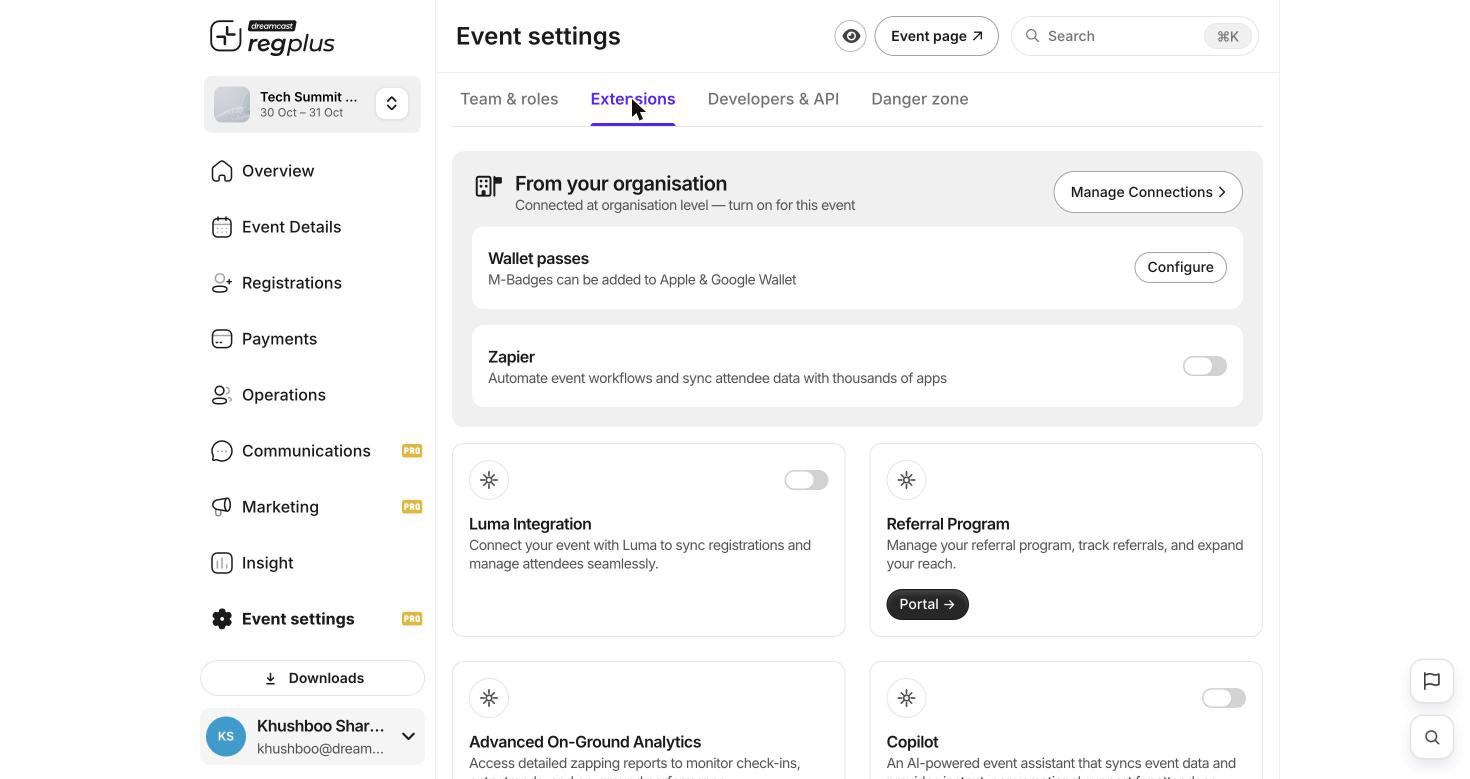Click the Luma Integration card icon
This screenshot has height=779, width=1470.
click(x=489, y=480)
